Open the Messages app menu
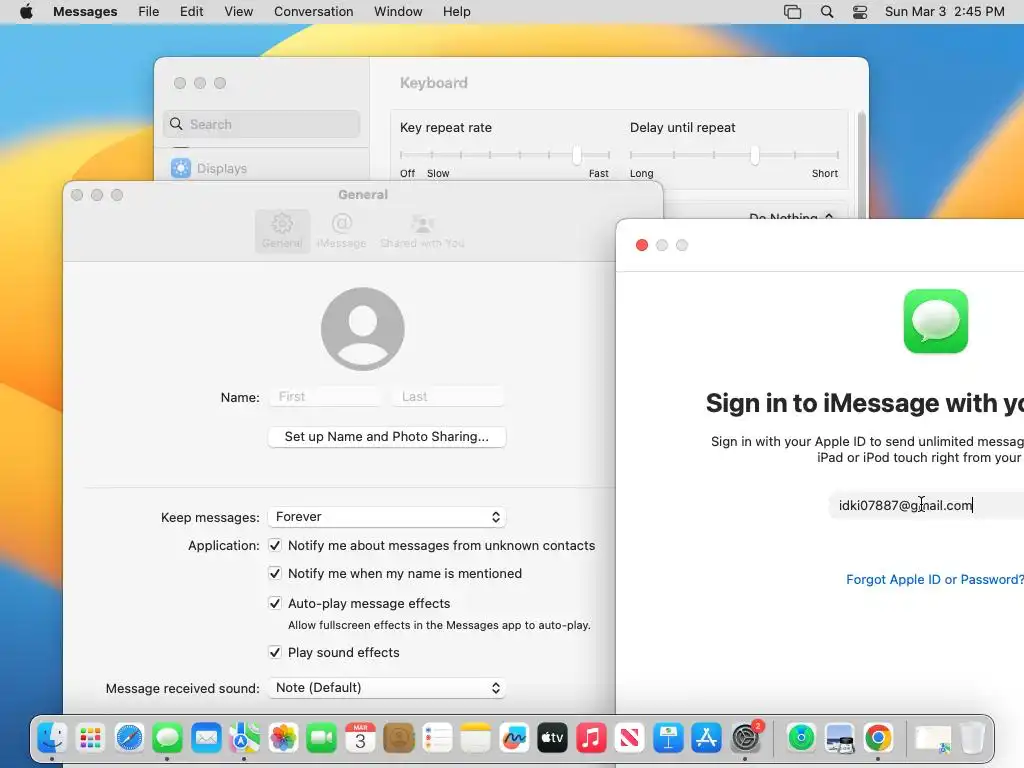This screenshot has height=768, width=1024. coord(85,12)
